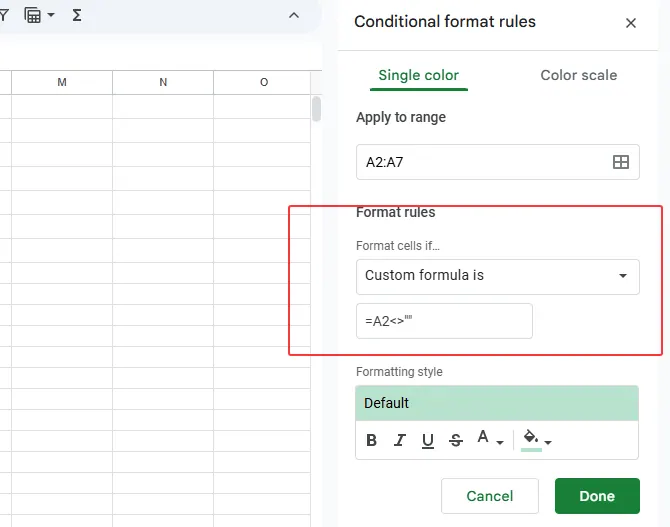670x527 pixels.
Task: Select column N header
Action: tap(163, 82)
